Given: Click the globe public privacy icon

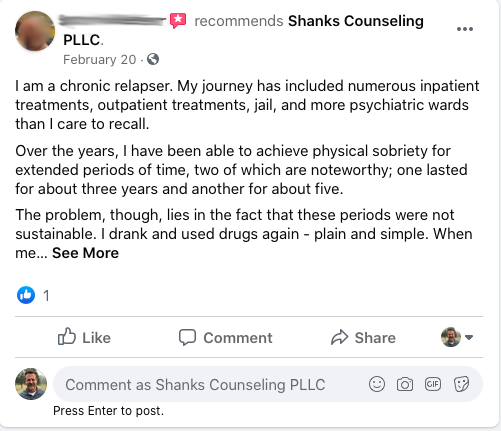Looking at the screenshot, I should tap(153, 59).
